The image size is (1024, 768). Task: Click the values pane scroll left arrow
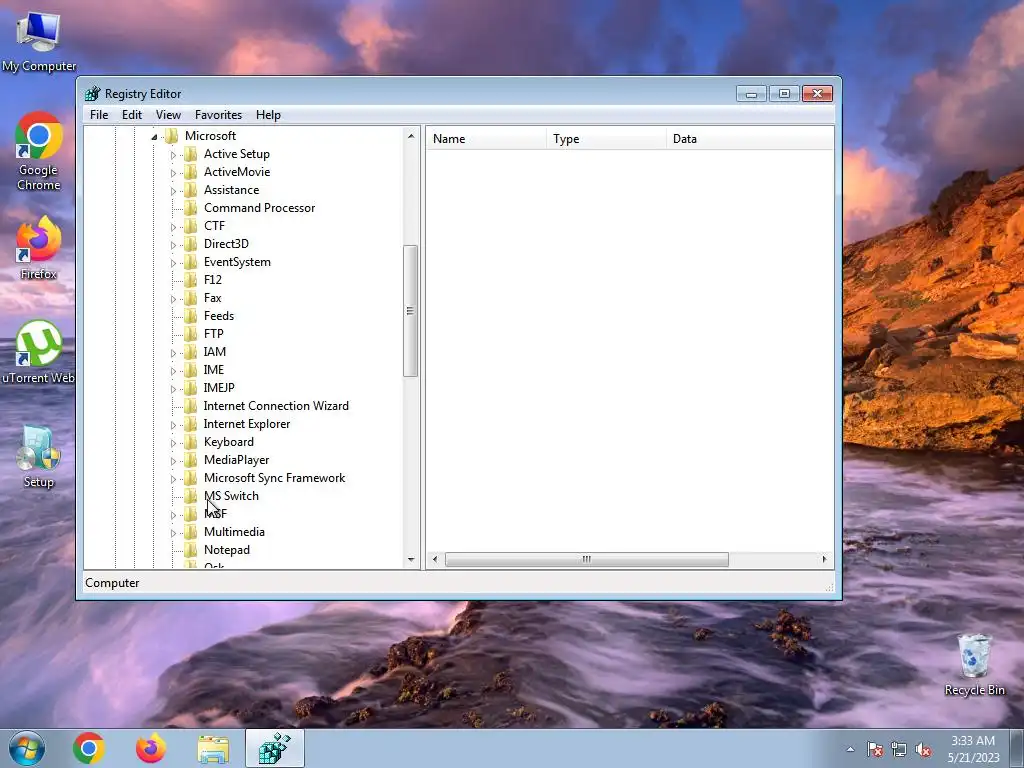435,559
